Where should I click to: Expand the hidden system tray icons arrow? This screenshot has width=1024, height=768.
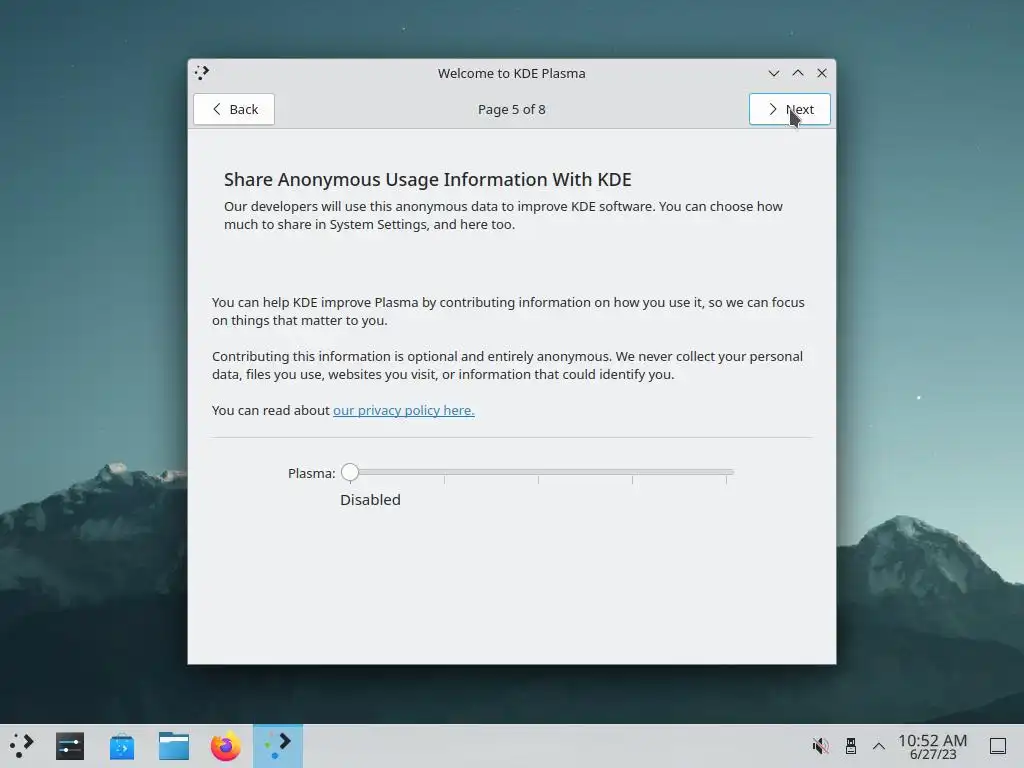click(x=879, y=746)
